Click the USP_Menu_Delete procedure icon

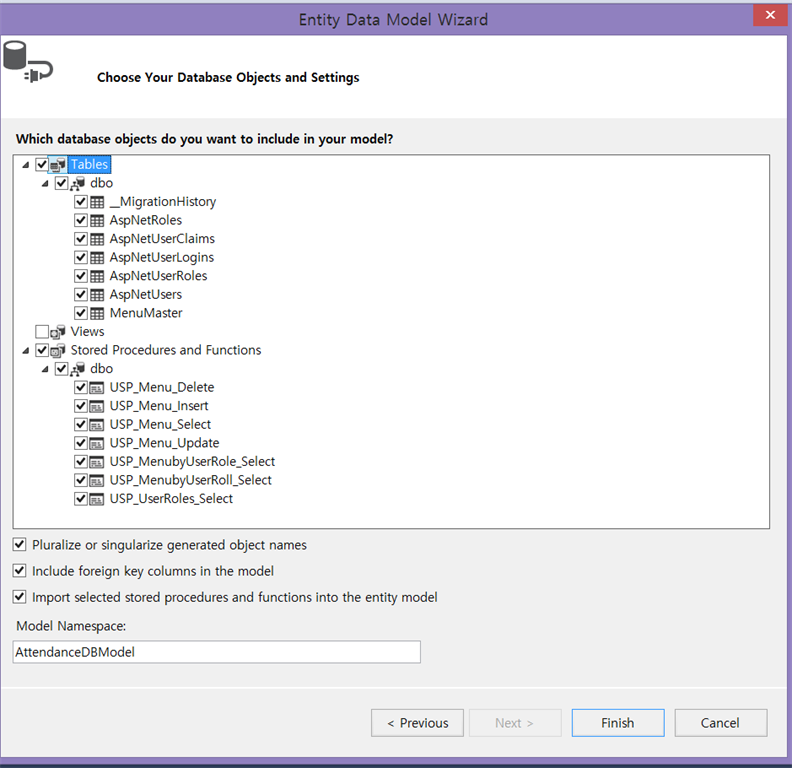click(x=97, y=388)
